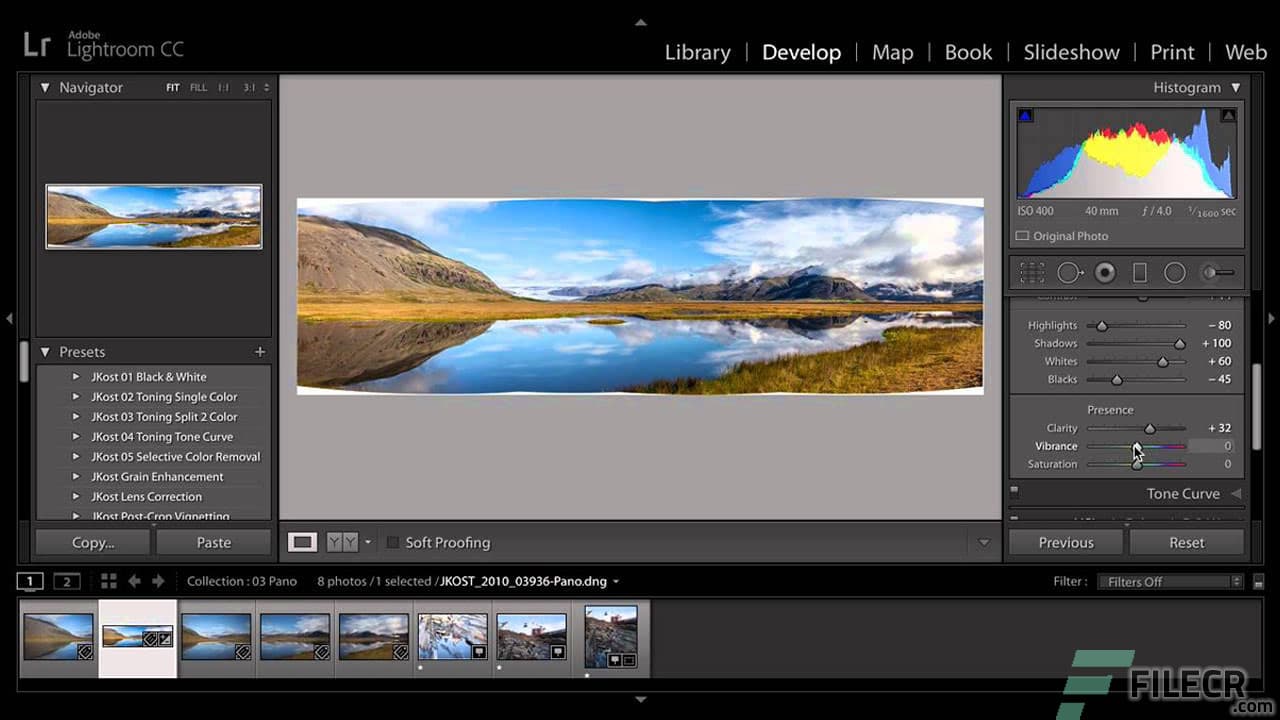Enable Soft Proofing
Image resolution: width=1280 pixels, height=720 pixels.
click(392, 542)
